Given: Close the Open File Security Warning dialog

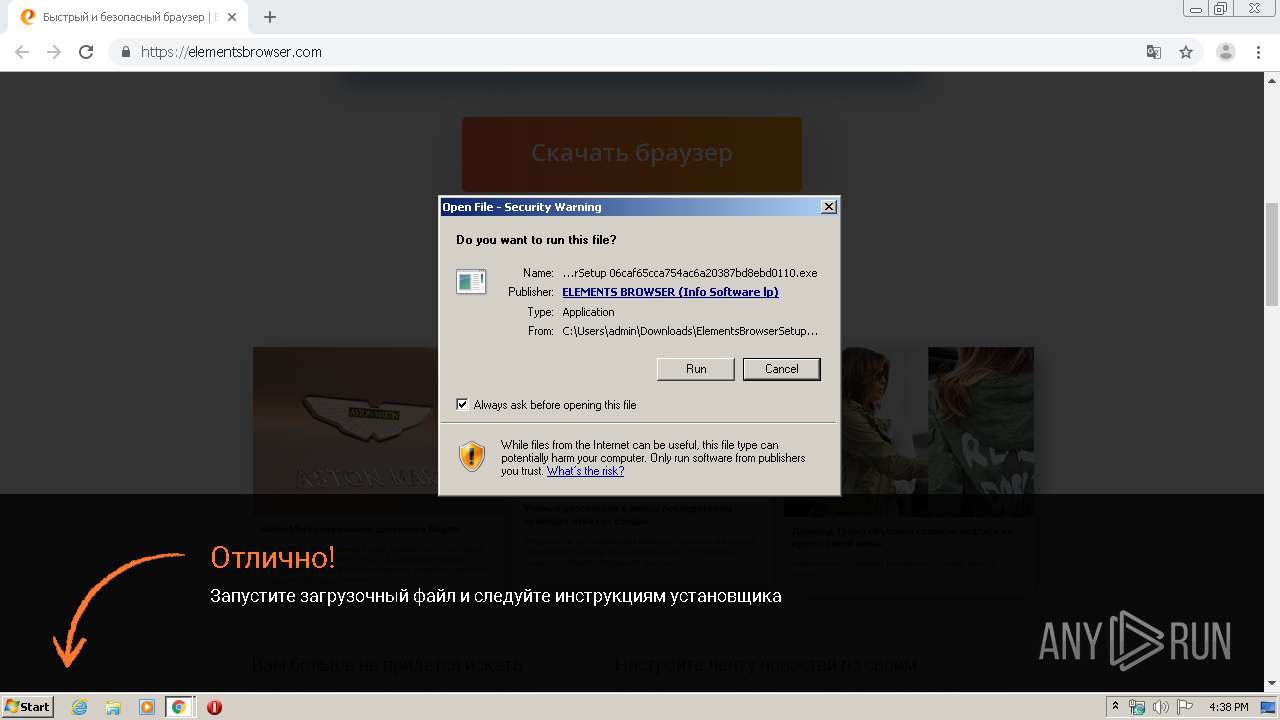Looking at the screenshot, I should pos(828,207).
